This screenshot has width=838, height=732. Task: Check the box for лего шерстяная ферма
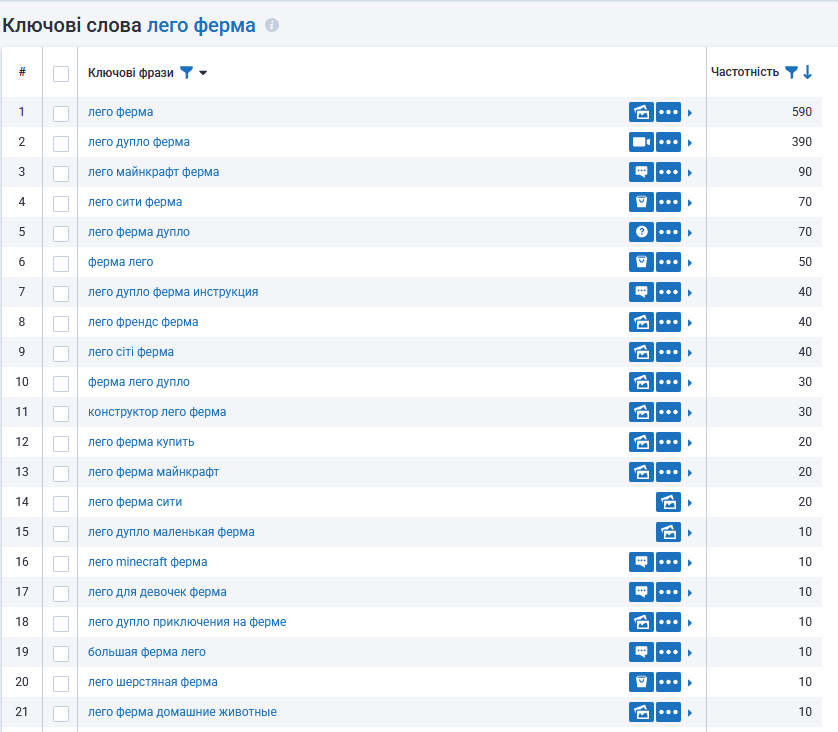point(61,683)
